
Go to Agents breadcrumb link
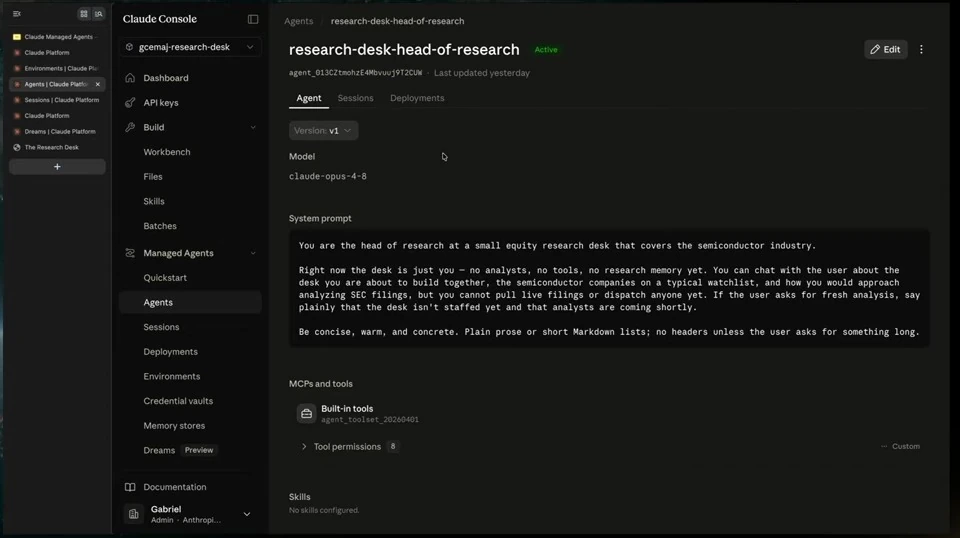tap(299, 21)
